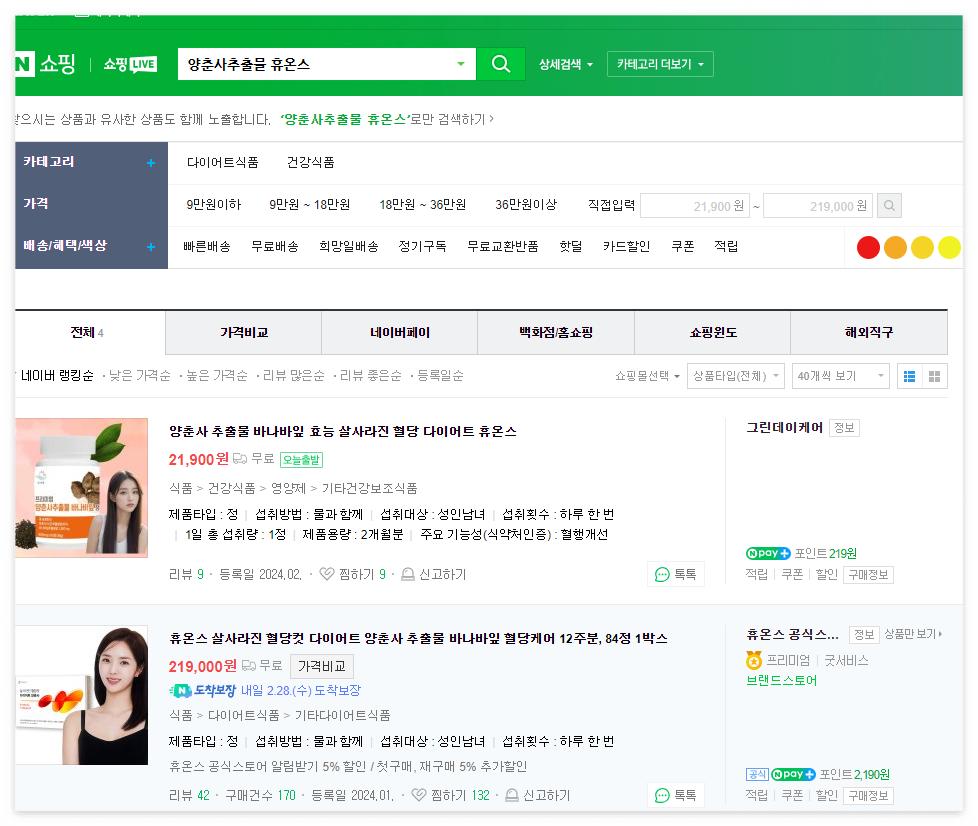This screenshot has height=826, width=978.
Task: Click 톡톡 chat on 219,000원 product
Action: (675, 795)
